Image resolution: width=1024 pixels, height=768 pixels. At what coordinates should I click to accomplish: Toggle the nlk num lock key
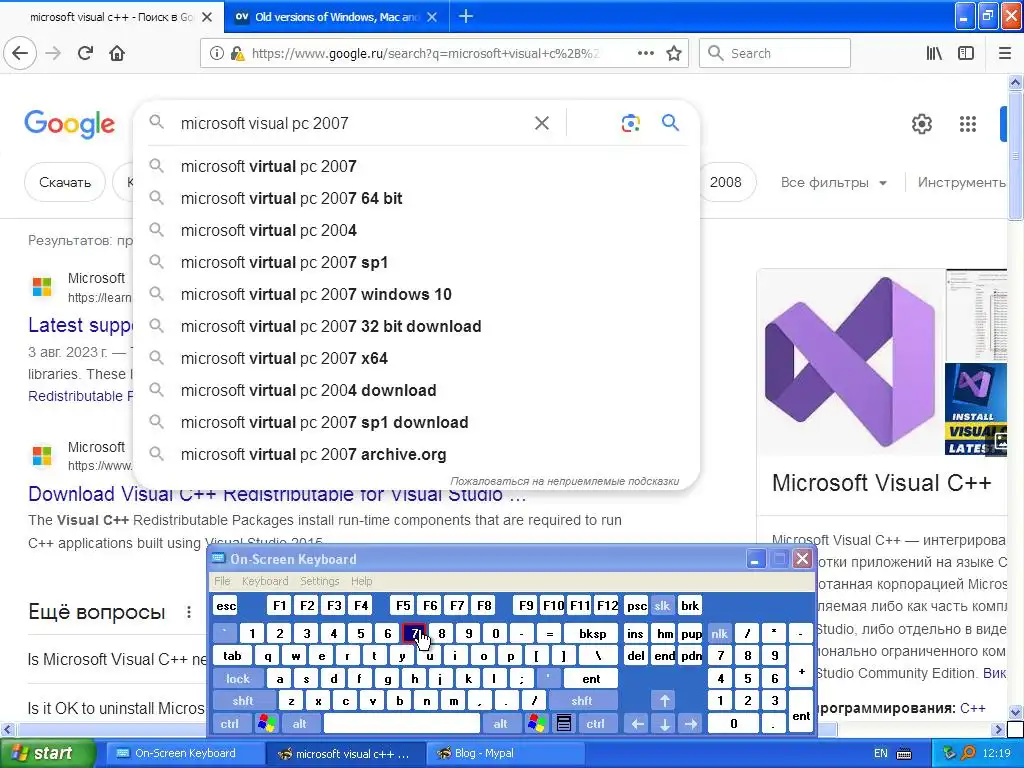(x=719, y=633)
